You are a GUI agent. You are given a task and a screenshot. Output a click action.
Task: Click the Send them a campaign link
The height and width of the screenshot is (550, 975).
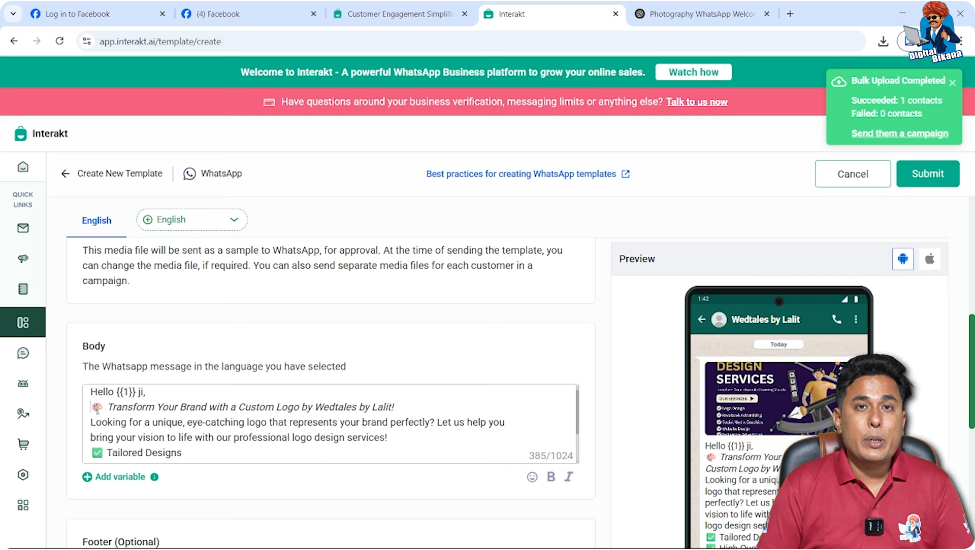point(900,133)
